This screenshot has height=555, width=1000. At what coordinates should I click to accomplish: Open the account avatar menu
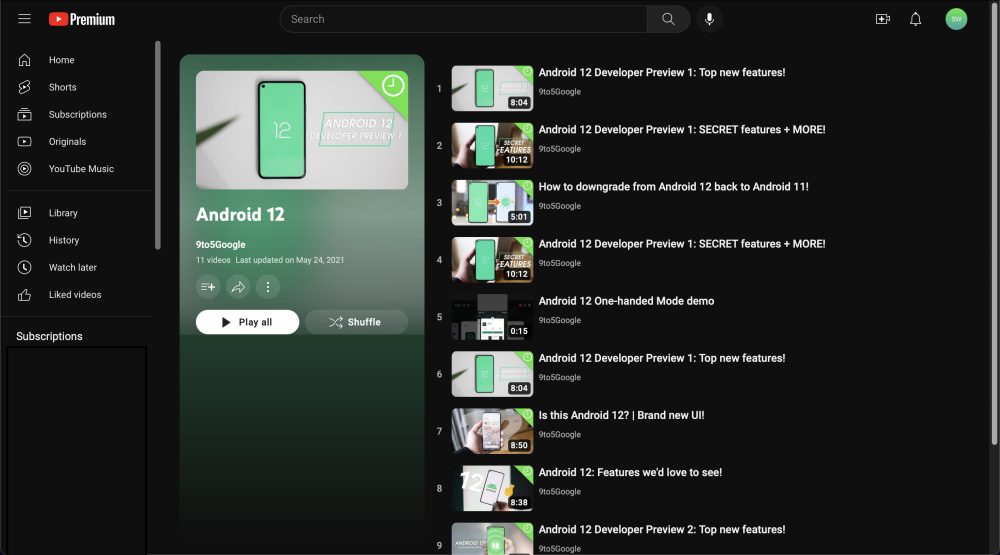click(956, 19)
